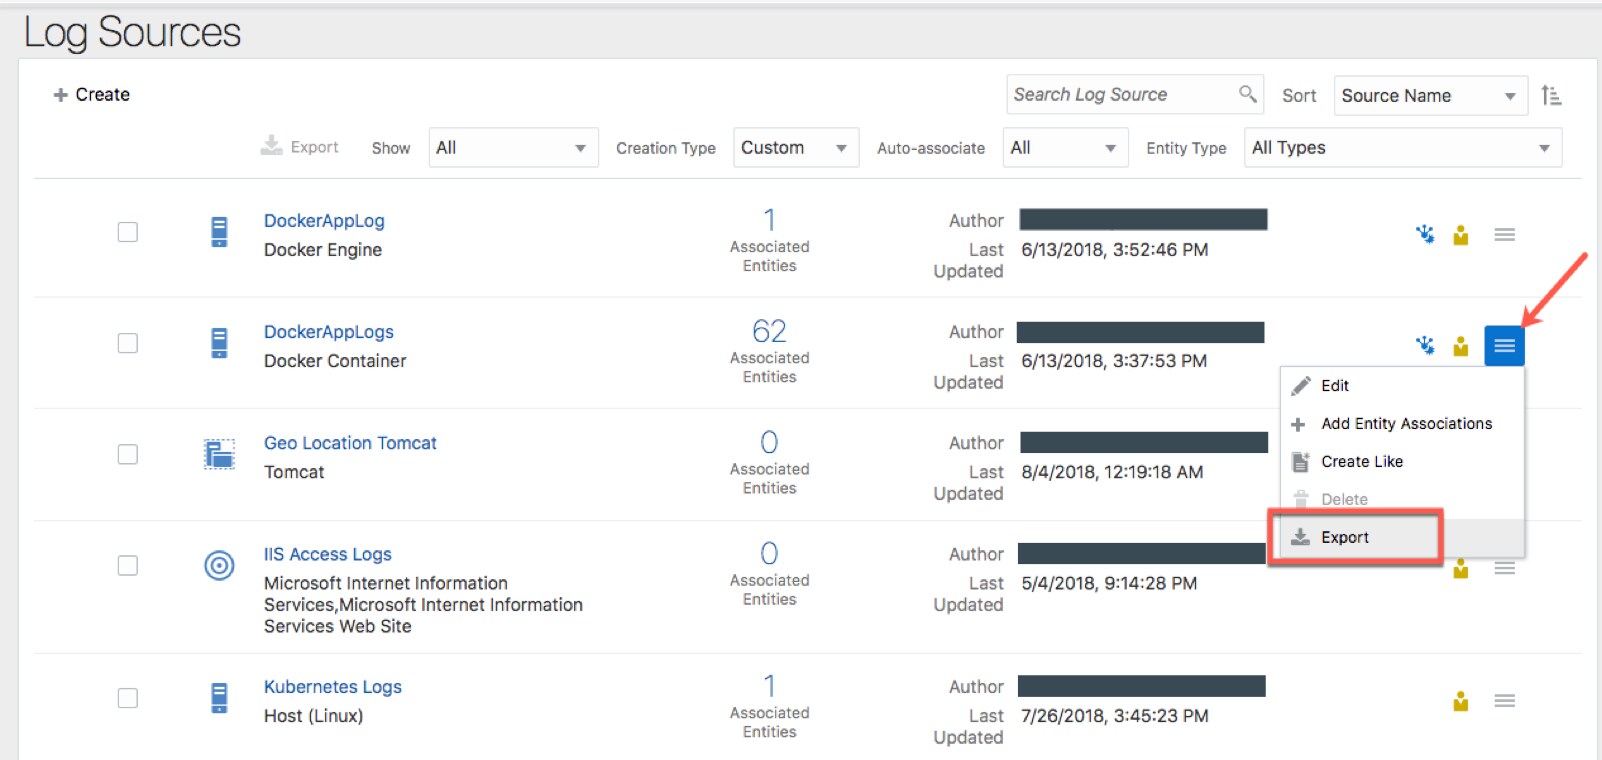Click the yellow entity icon in Kubernetes Logs row
Viewport: 1602px width, 760px height.
click(x=1461, y=701)
